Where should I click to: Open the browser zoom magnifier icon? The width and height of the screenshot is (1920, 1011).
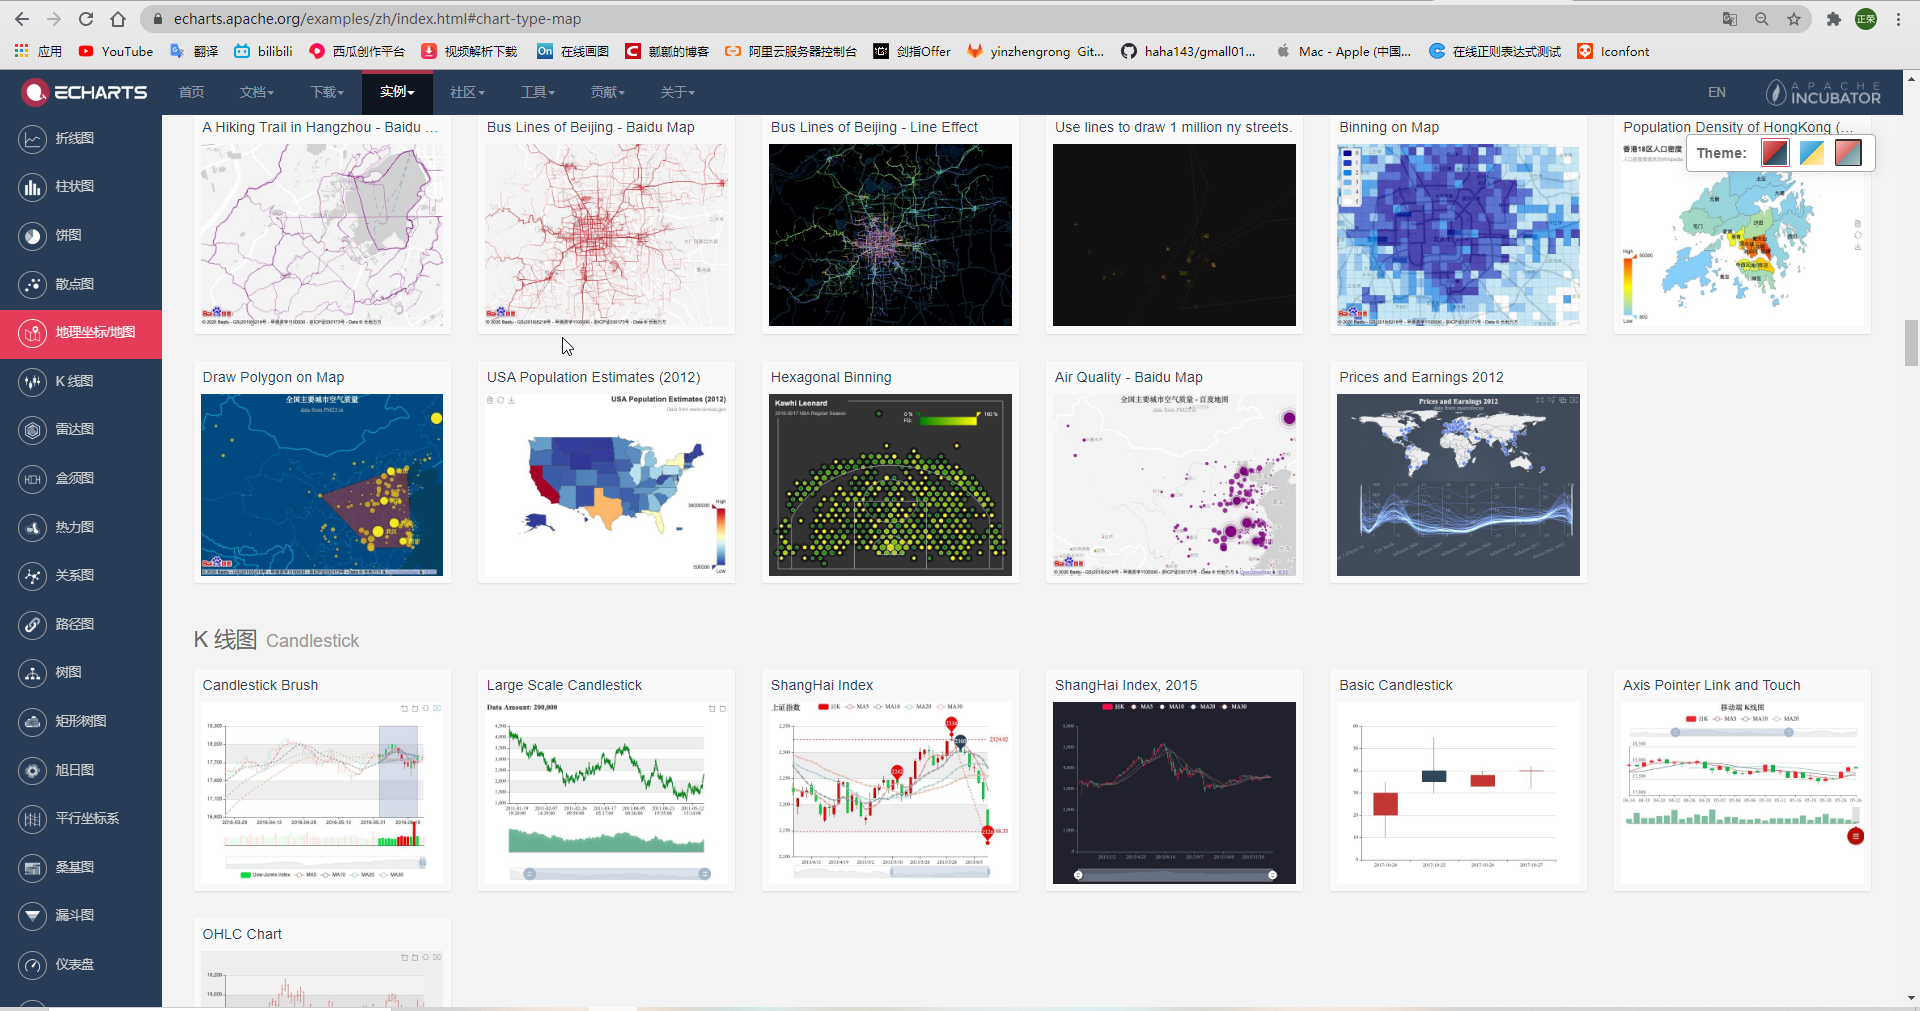pyautogui.click(x=1762, y=19)
